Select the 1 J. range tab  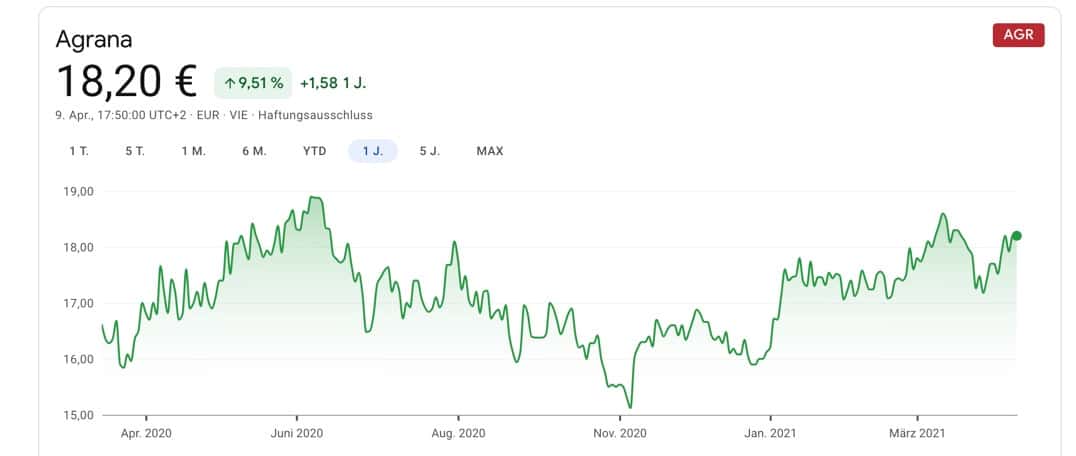tap(373, 151)
